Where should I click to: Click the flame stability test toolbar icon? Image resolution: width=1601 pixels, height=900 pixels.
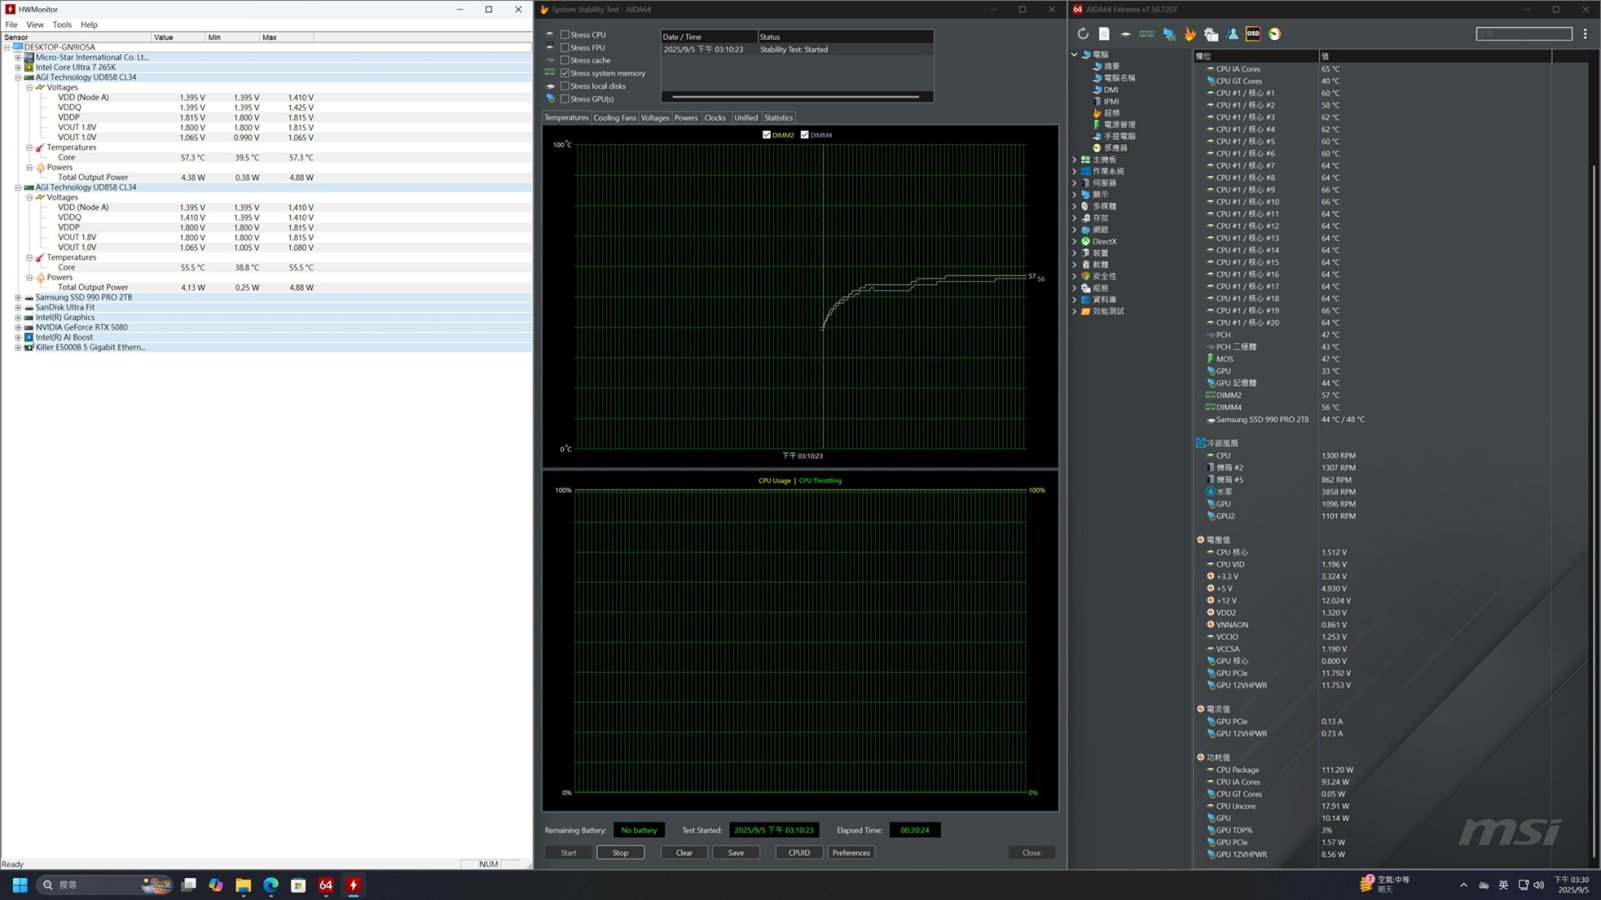(1190, 34)
